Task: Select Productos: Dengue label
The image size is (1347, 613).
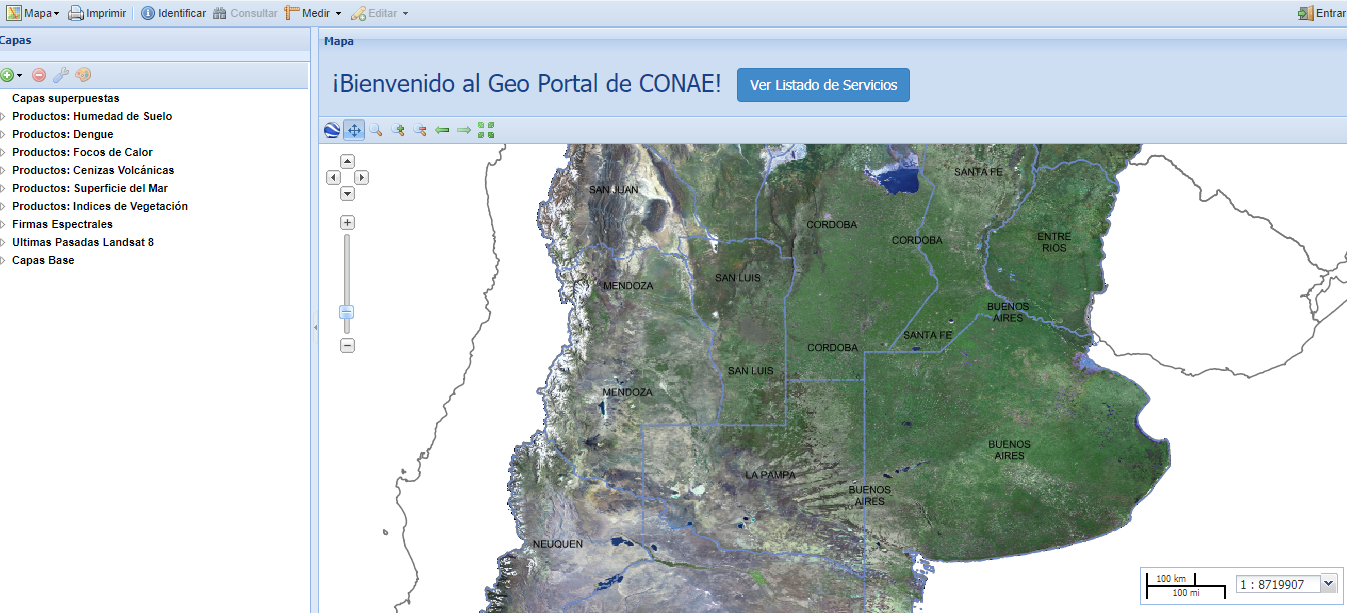Action: tap(63, 134)
